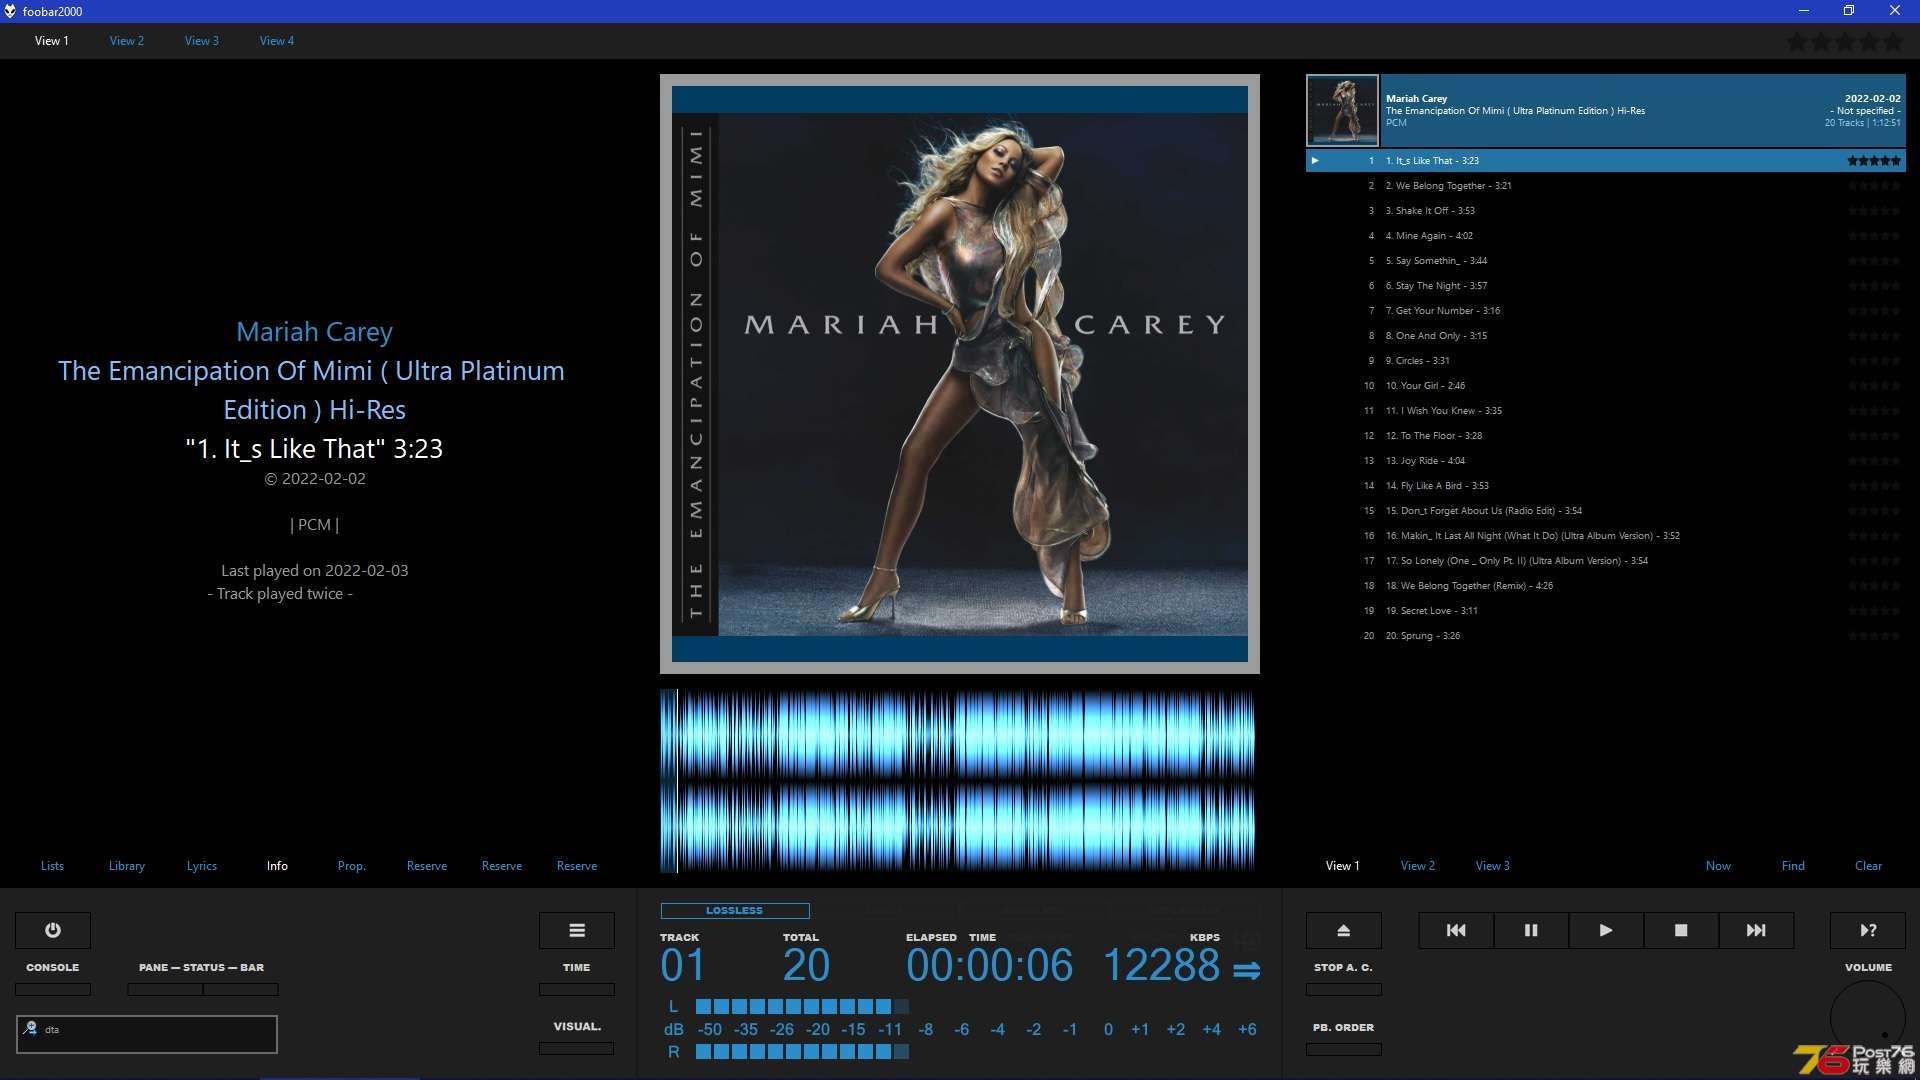Screen dimensions: 1920x1080
Task: Seek within the waveform seekbar
Action: (958, 780)
